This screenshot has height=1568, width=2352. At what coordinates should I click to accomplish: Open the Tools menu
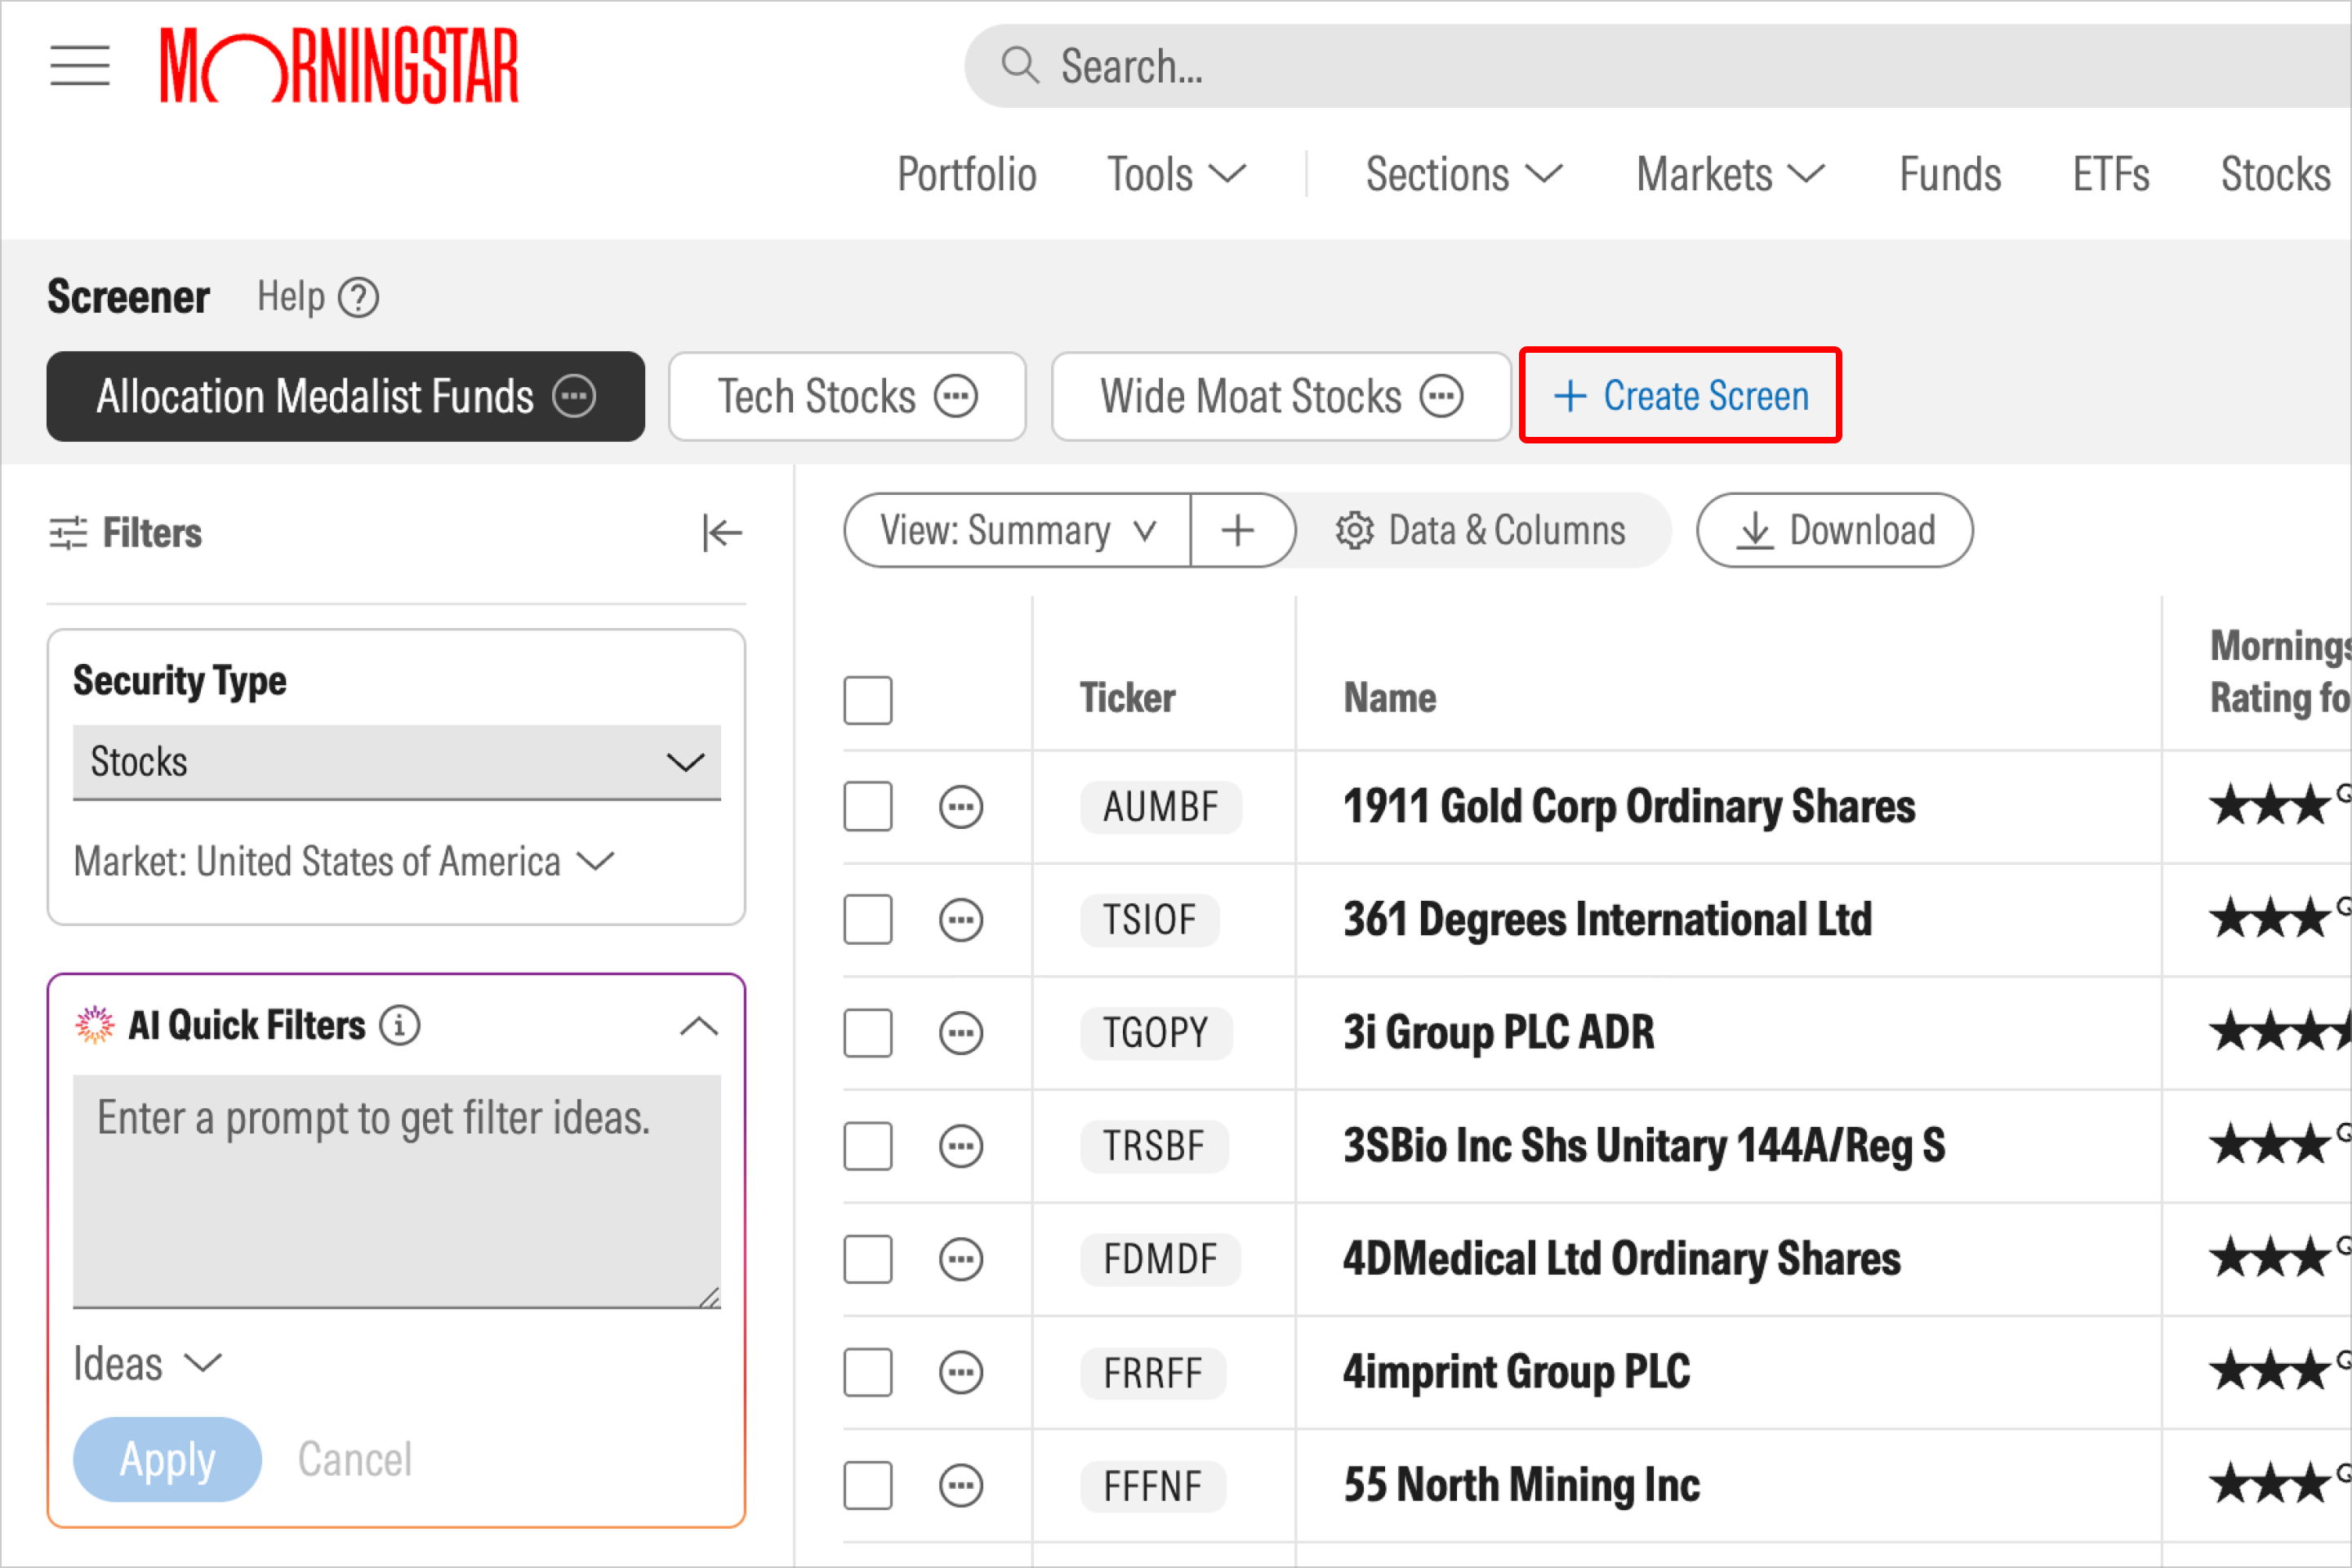coord(1176,175)
